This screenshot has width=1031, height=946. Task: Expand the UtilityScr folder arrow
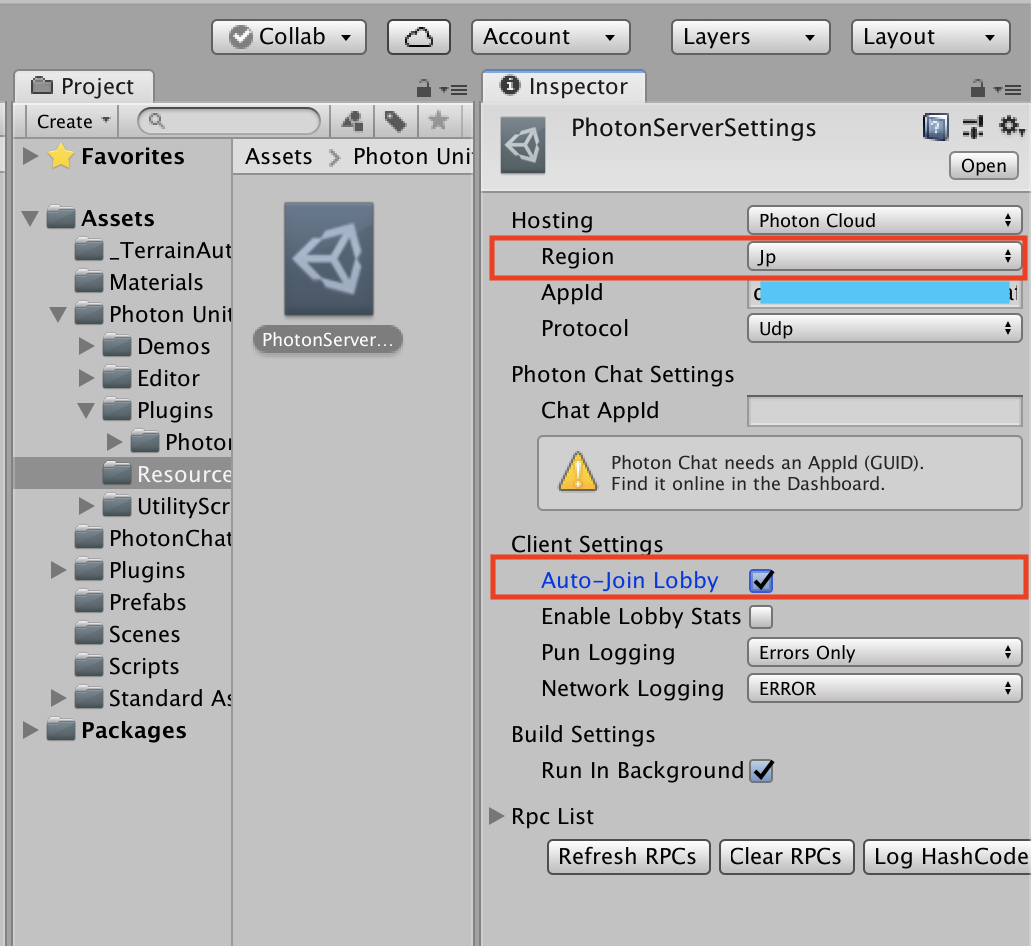[x=86, y=506]
